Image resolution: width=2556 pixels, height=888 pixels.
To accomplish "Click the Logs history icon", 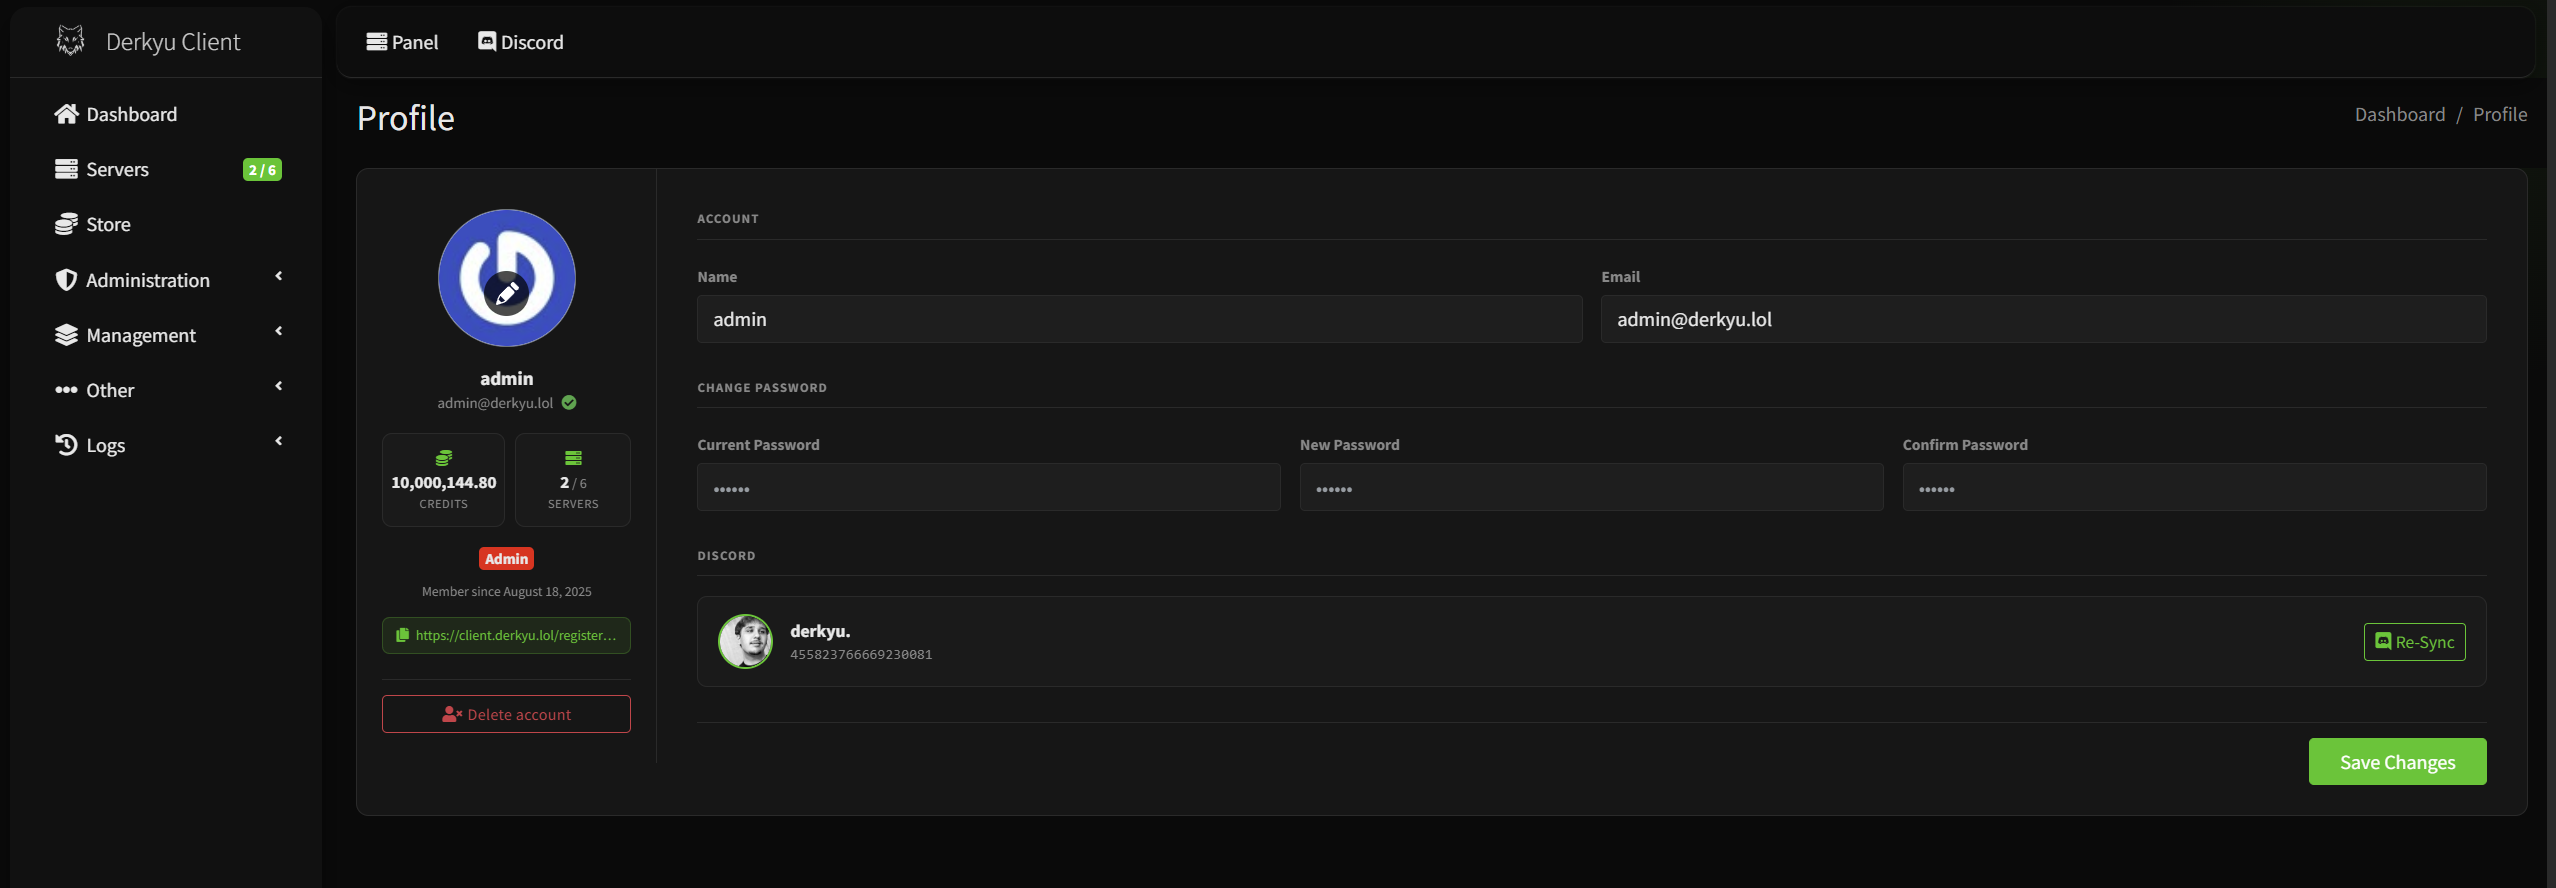I will 66,445.
